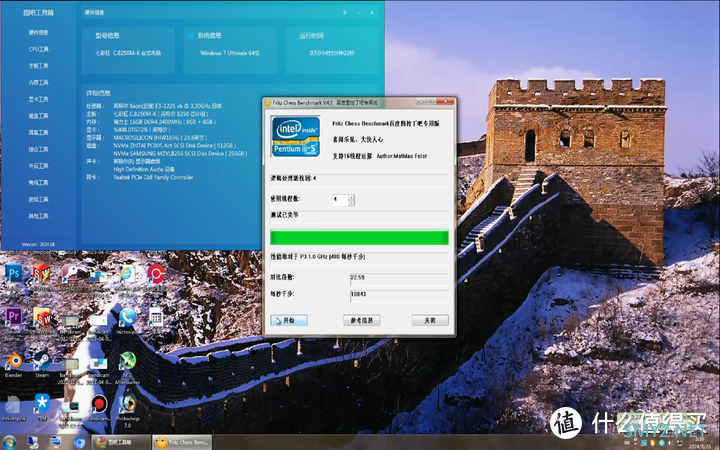Select 内存工具 in toolbox sidebar
This screenshot has height=450, width=720.
tap(39, 83)
